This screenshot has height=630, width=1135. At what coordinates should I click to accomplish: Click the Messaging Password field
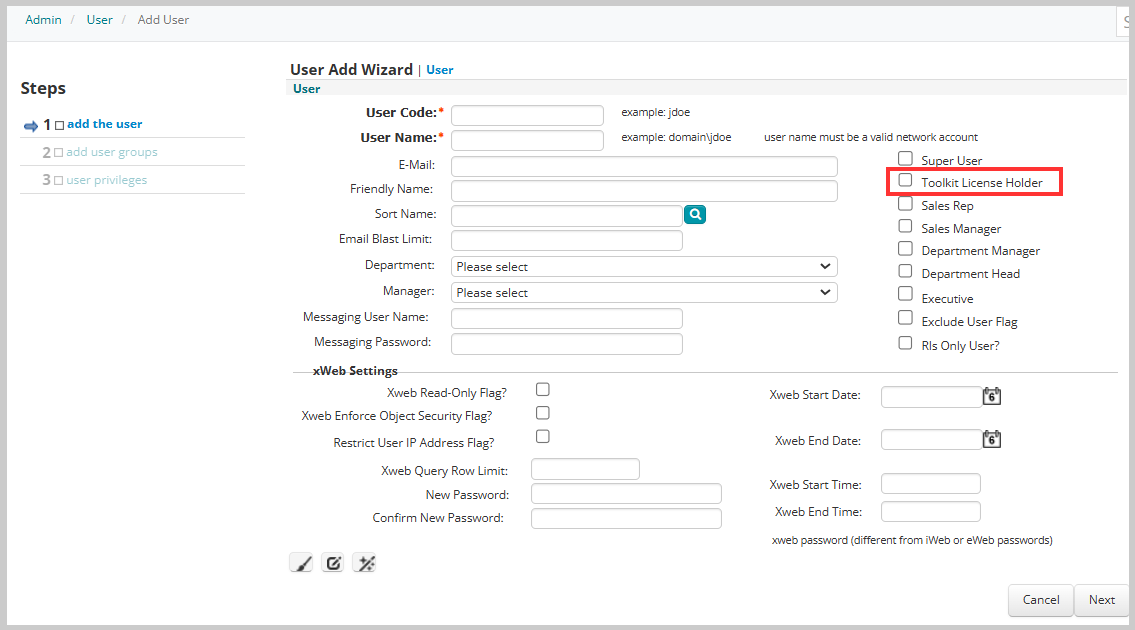pos(567,344)
